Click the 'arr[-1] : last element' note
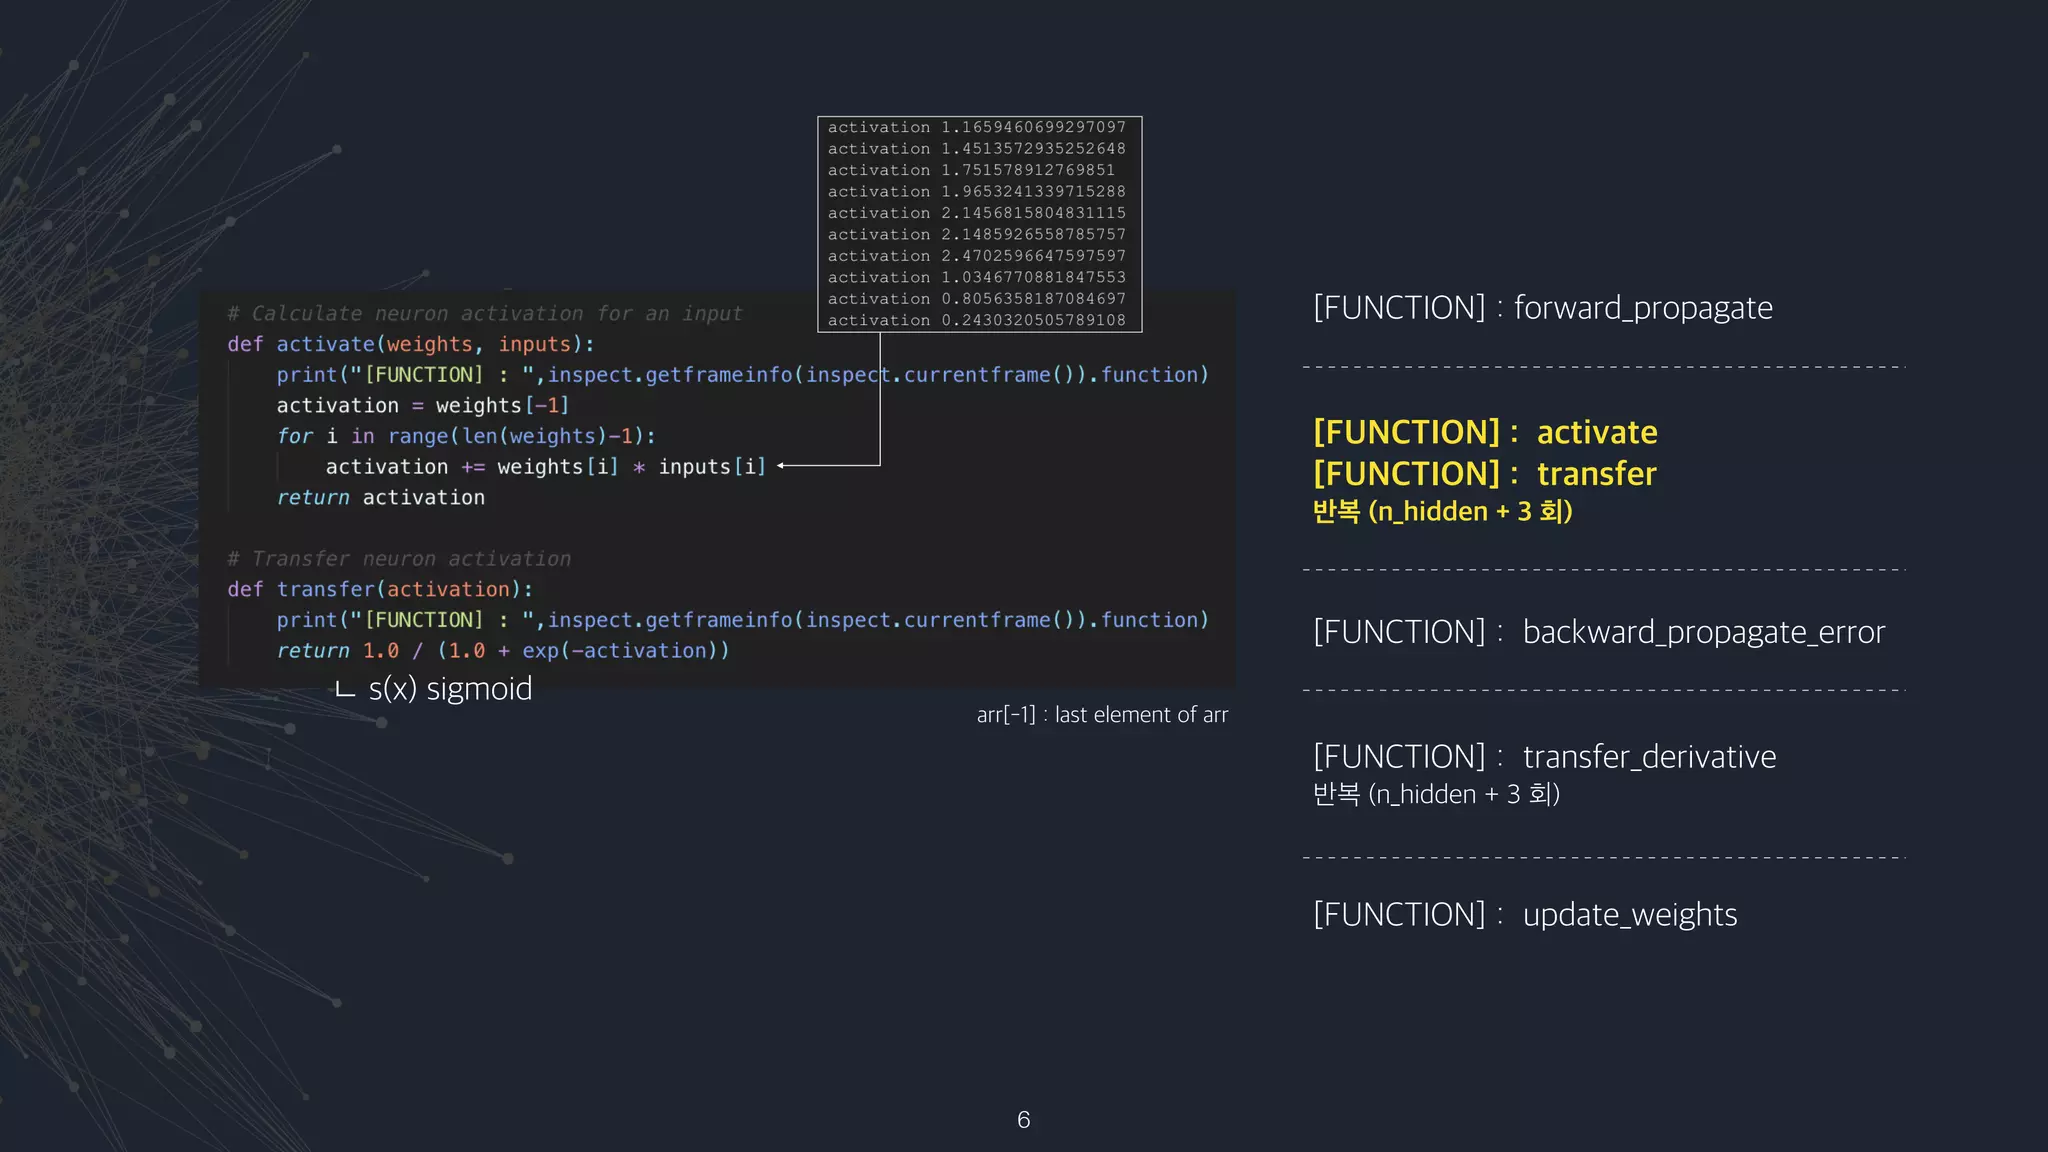 pos(1102,715)
